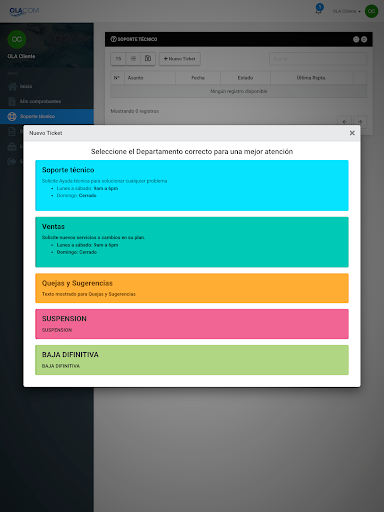The image size is (384, 512).
Task: Click the Inicio home icon
Action: (12, 86)
